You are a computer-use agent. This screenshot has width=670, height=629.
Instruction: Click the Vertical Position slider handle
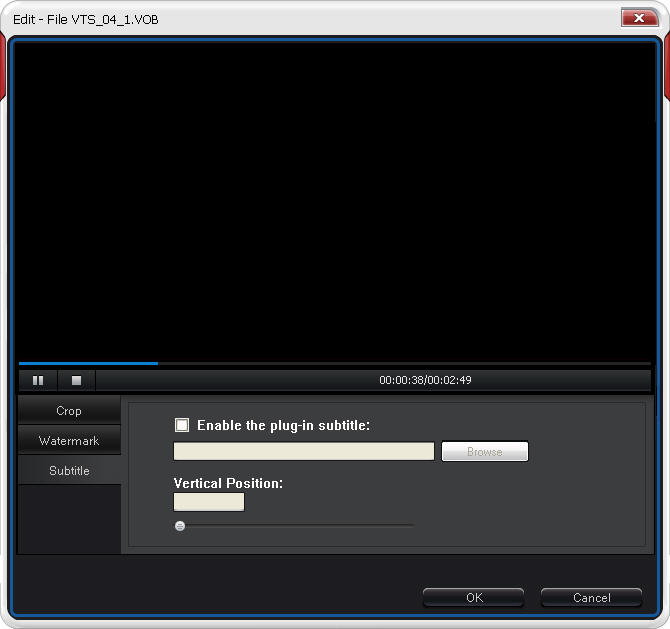pos(180,526)
